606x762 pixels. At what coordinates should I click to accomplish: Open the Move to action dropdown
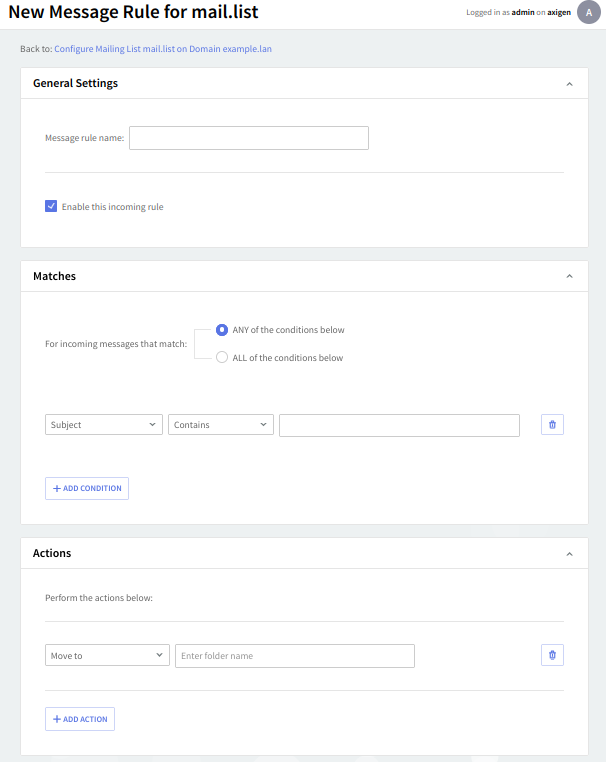[x=107, y=656]
